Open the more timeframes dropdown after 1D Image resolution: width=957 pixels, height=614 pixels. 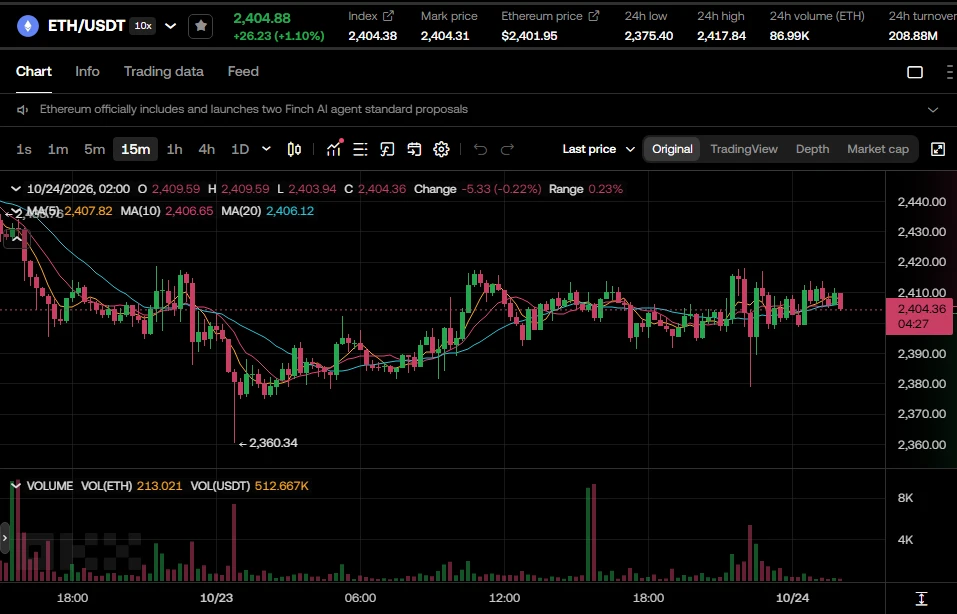266,150
